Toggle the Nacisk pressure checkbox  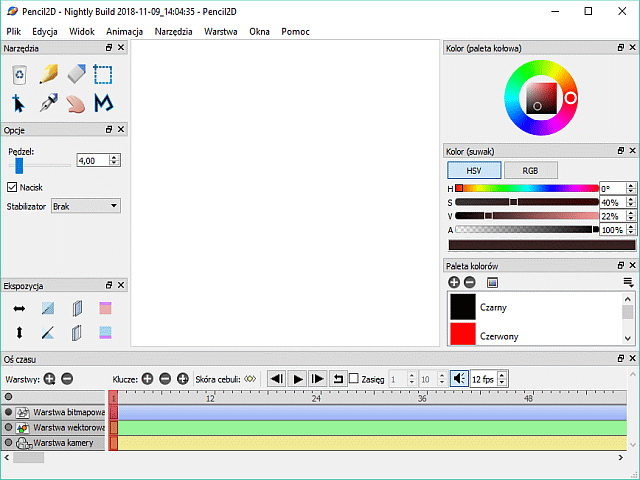[12, 187]
